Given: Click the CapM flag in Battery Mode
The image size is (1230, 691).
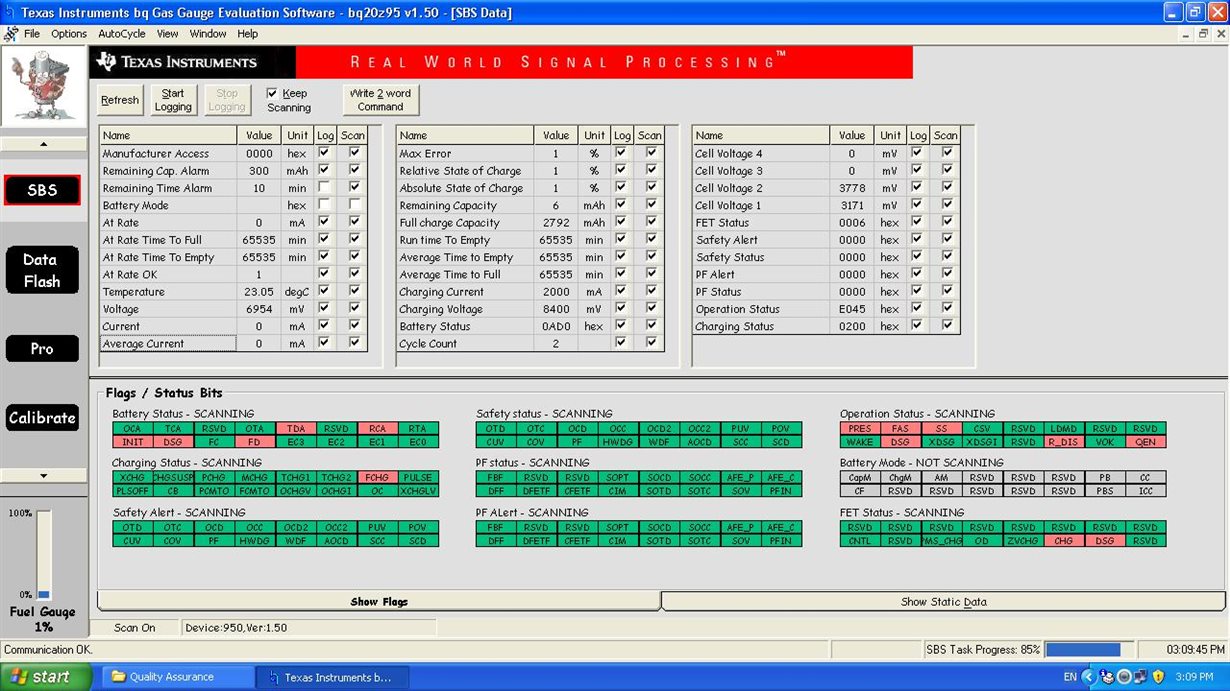Looking at the screenshot, I should (860, 477).
